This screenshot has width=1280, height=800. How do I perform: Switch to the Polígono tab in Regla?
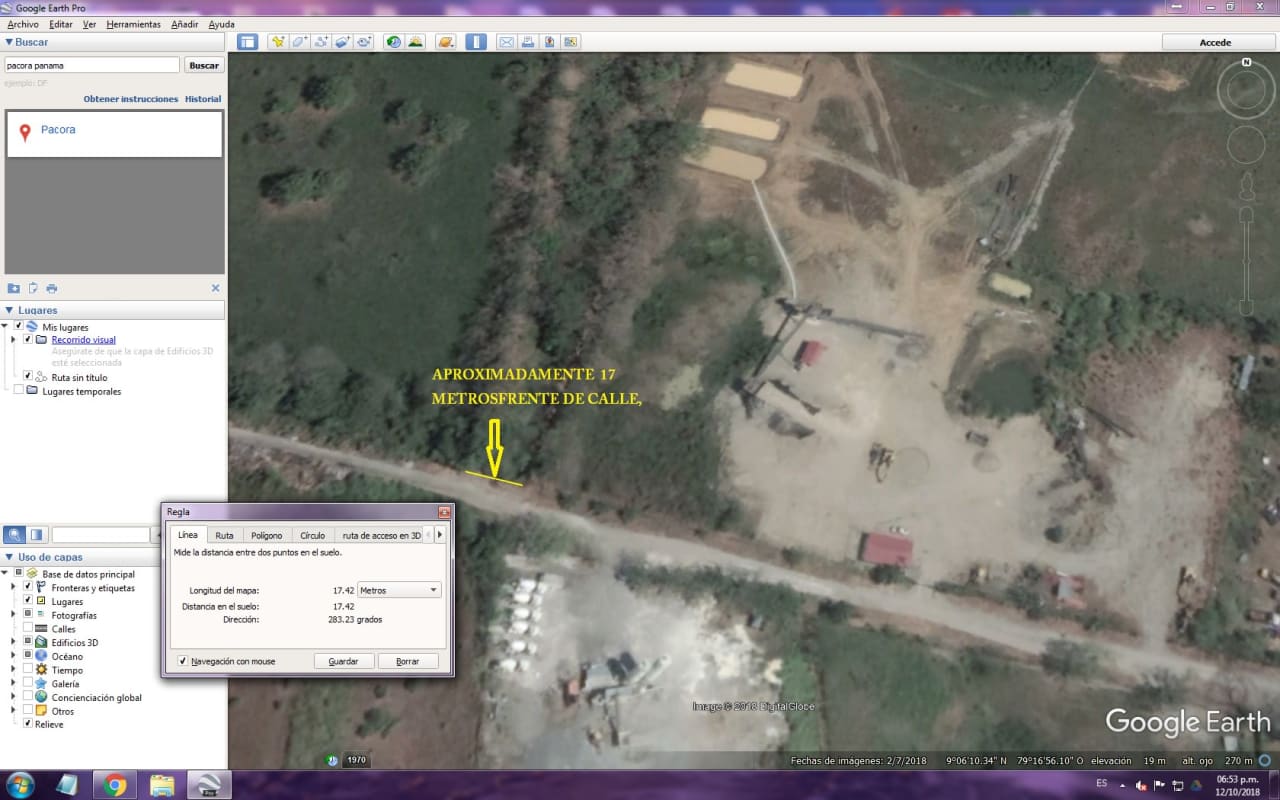[x=267, y=534]
